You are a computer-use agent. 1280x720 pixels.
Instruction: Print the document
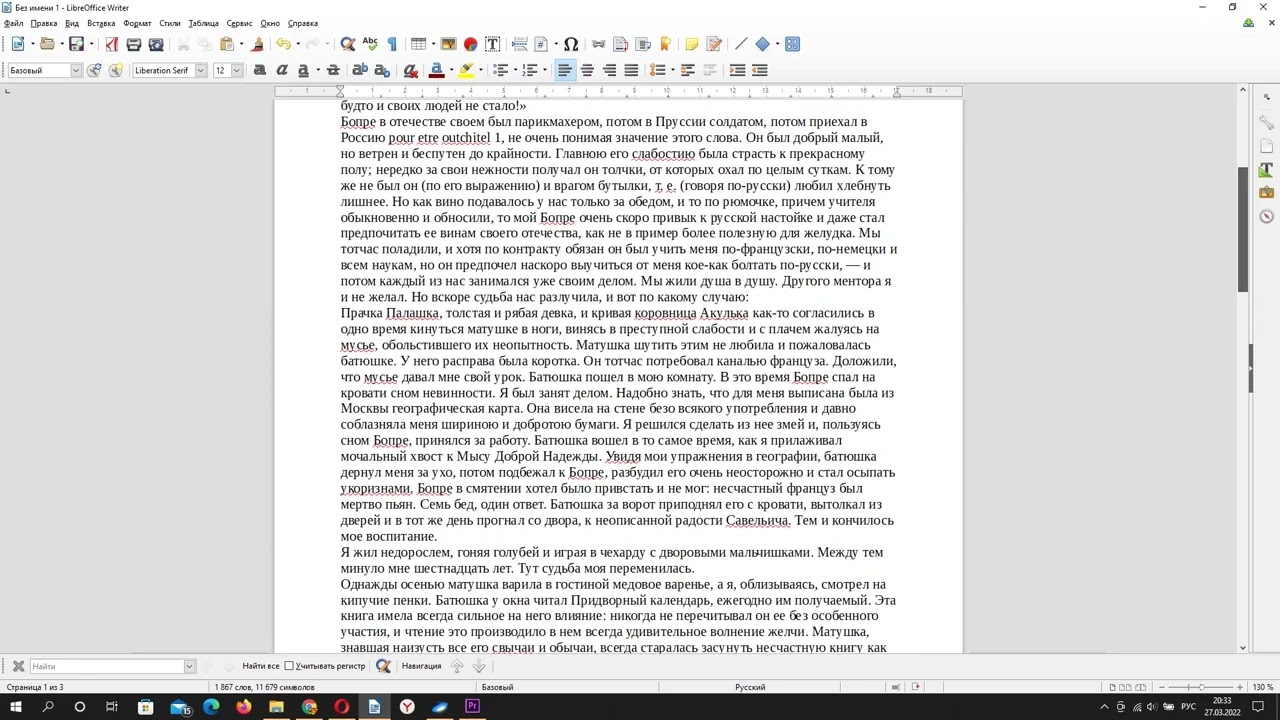click(133, 44)
